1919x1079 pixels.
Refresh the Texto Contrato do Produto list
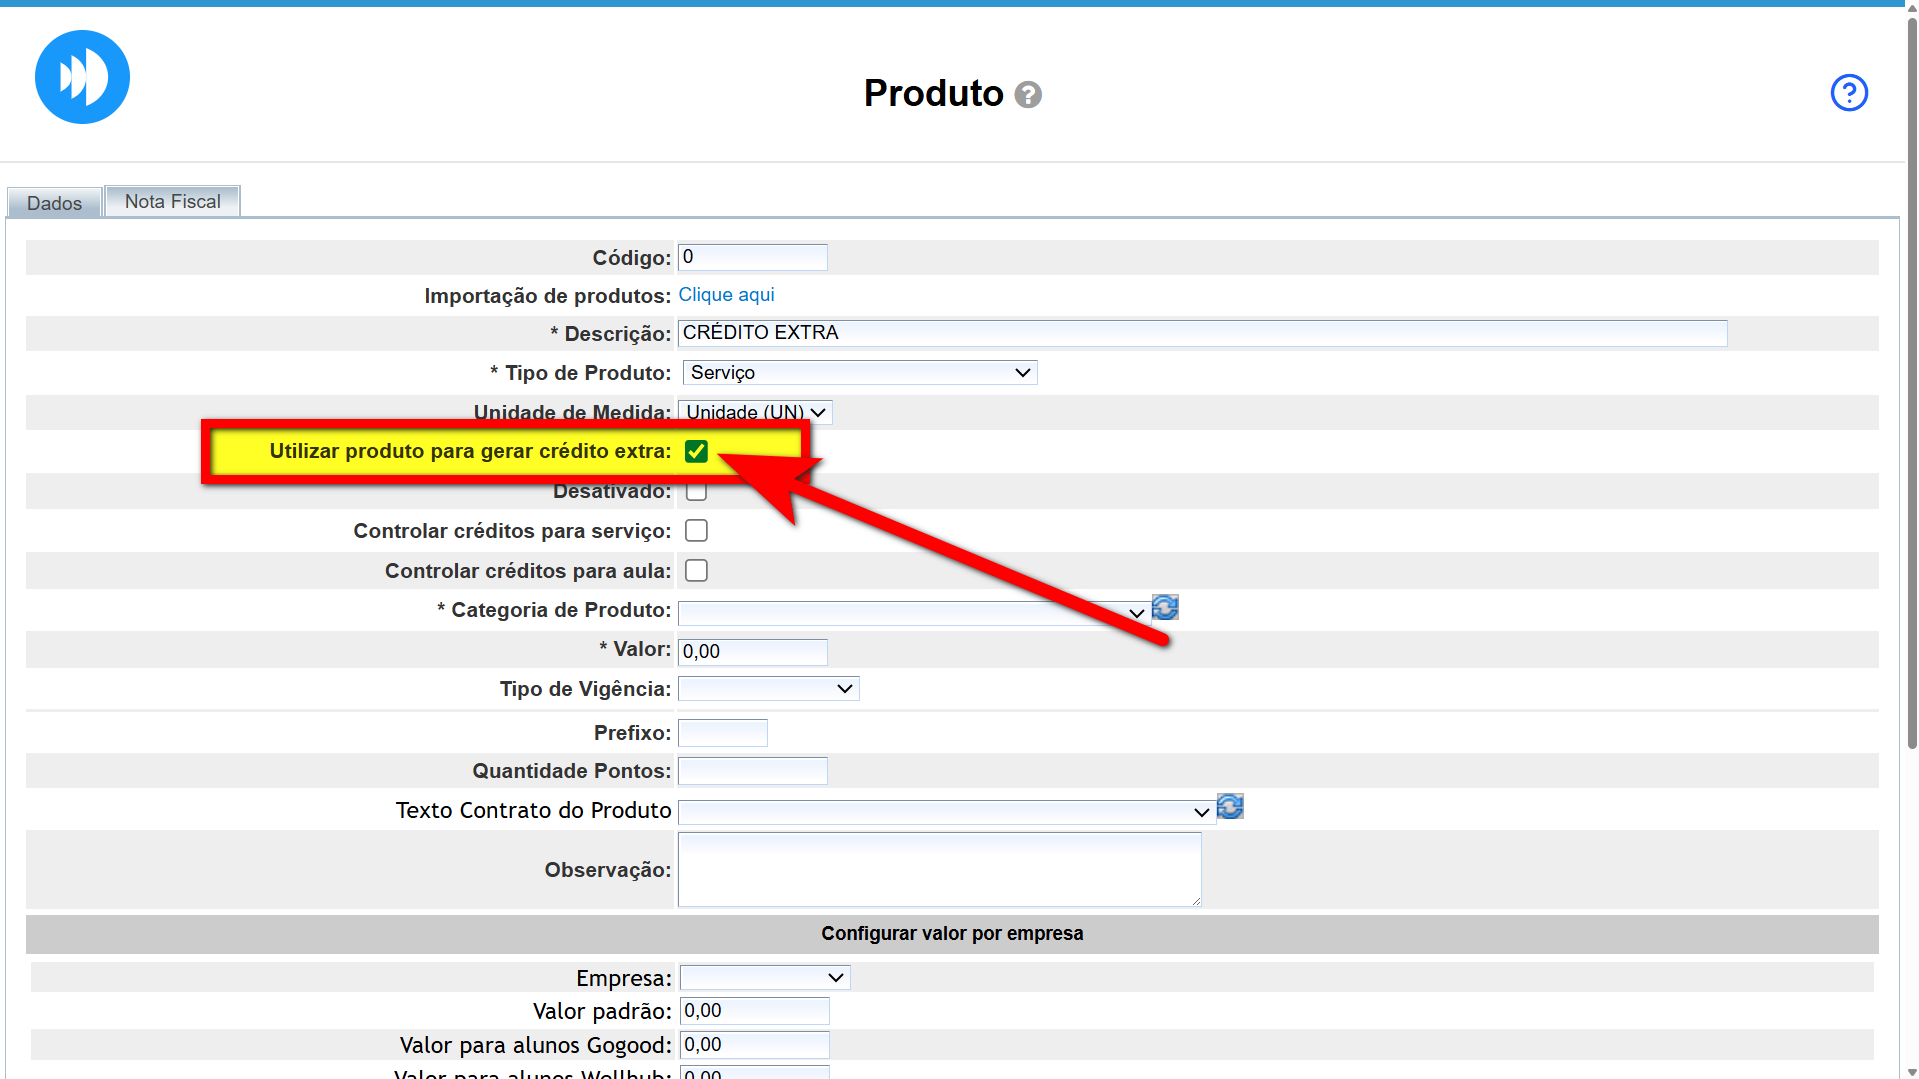1230,807
